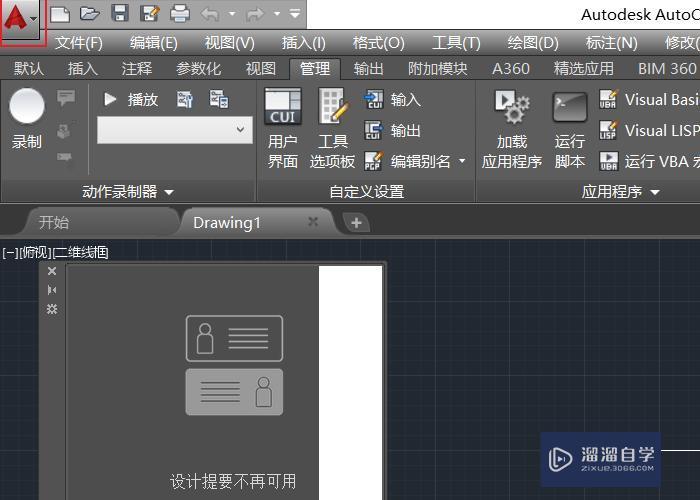Viewport: 700px width, 500px height.
Task: Switch to the BIM 360 ribbon tab
Action: (667, 69)
